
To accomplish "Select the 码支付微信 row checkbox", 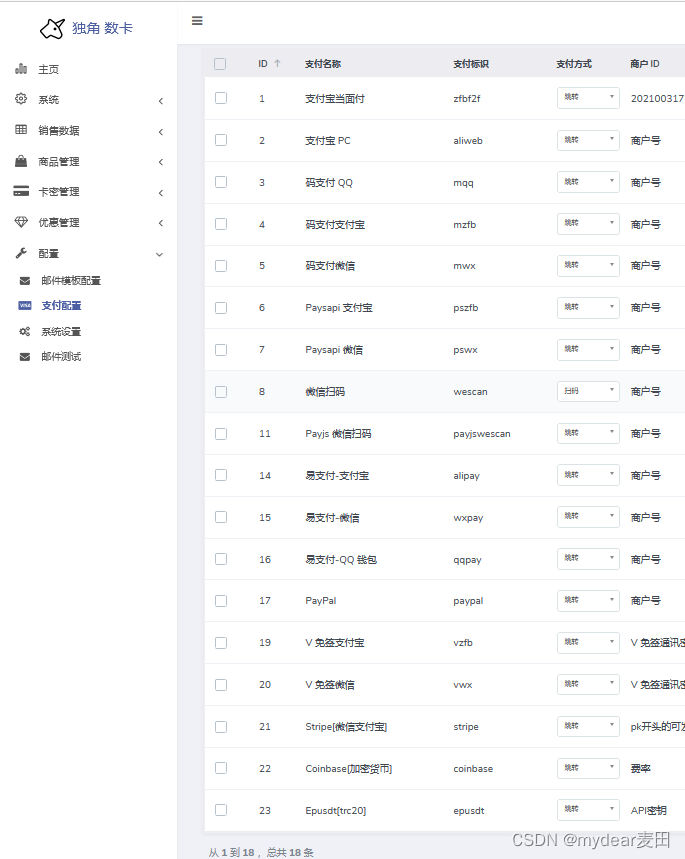I will pyautogui.click(x=221, y=266).
